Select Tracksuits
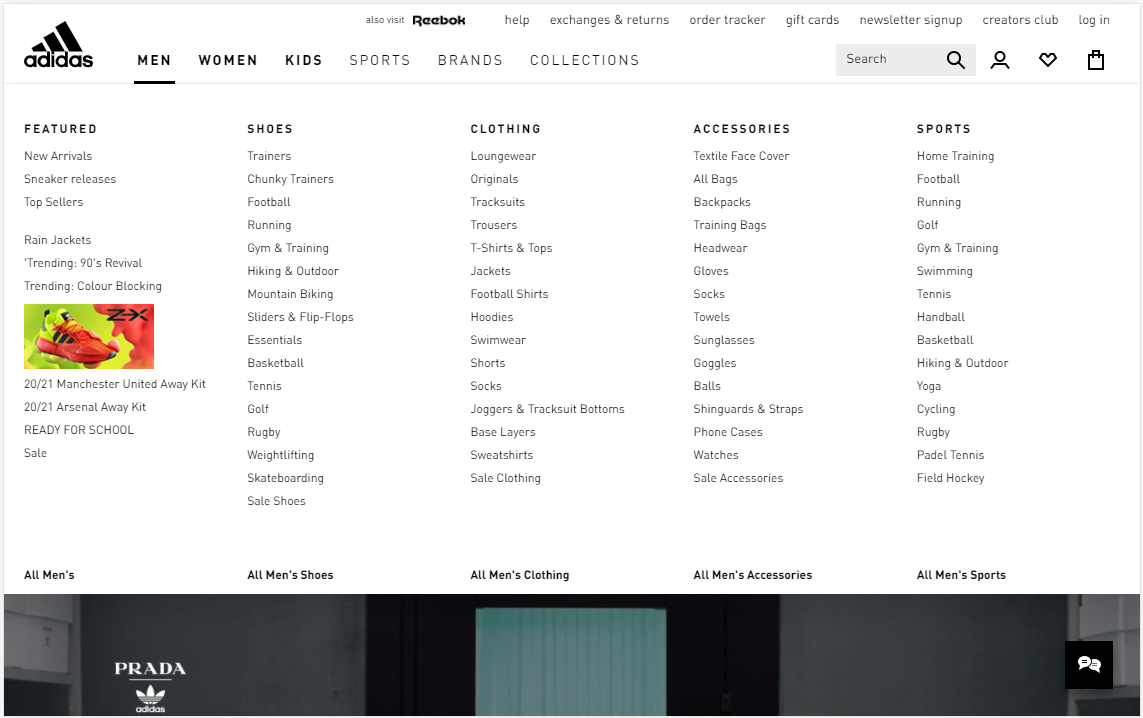Viewport: 1143px width, 718px height. point(498,202)
